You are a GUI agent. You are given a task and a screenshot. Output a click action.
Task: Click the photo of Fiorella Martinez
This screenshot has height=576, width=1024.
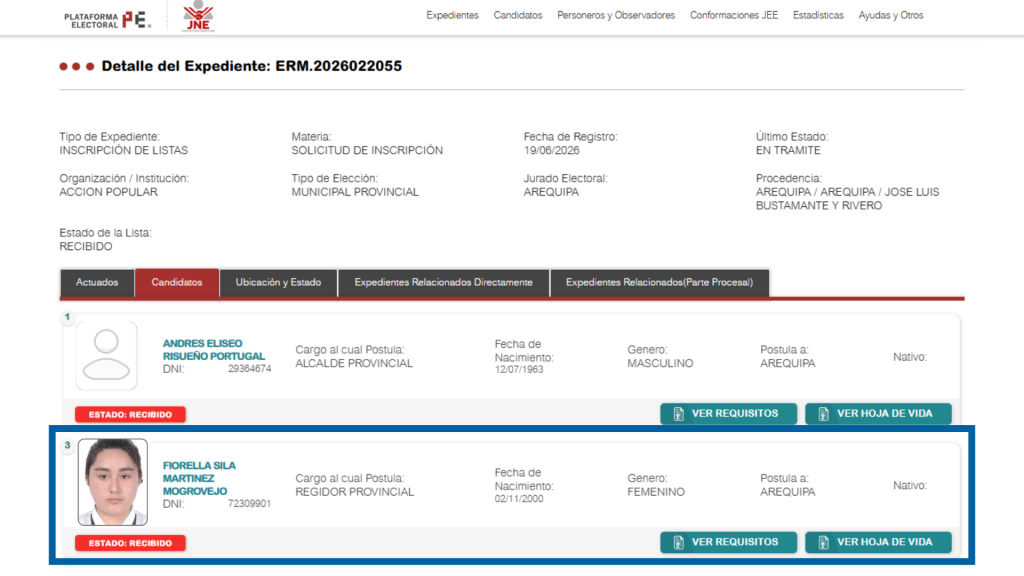click(x=113, y=482)
